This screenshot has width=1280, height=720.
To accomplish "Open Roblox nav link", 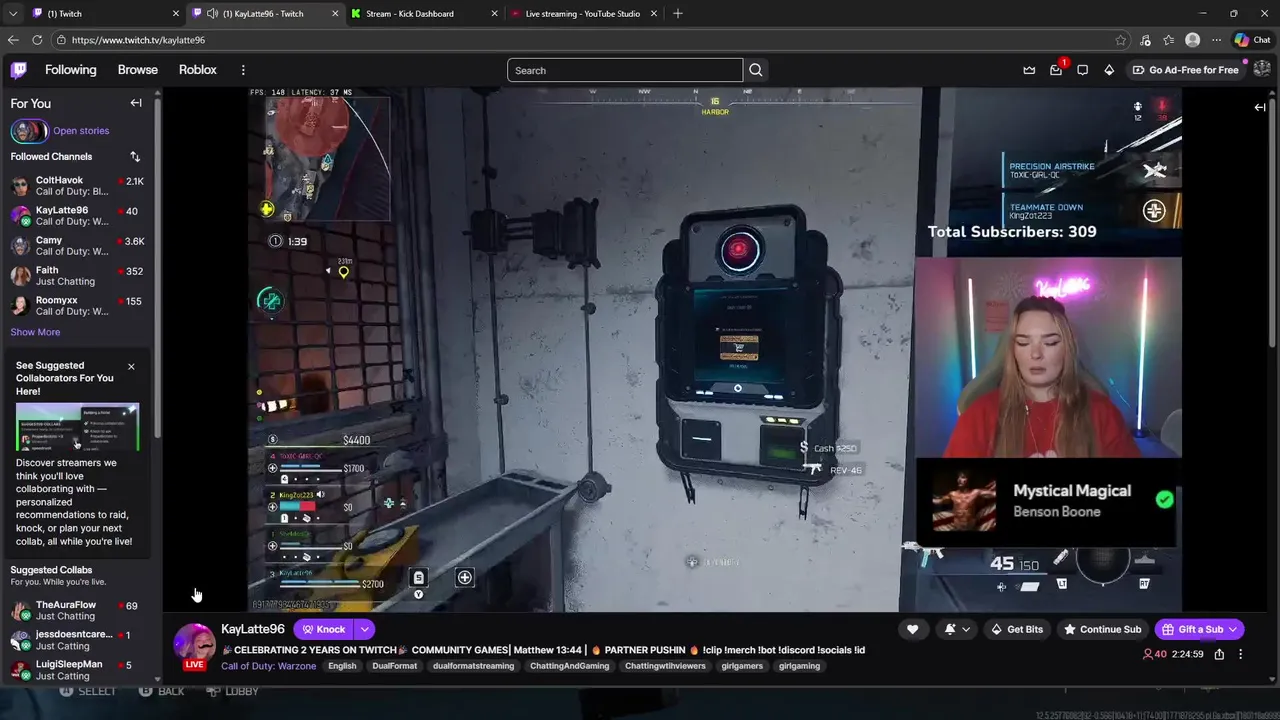I will pyautogui.click(x=198, y=70).
